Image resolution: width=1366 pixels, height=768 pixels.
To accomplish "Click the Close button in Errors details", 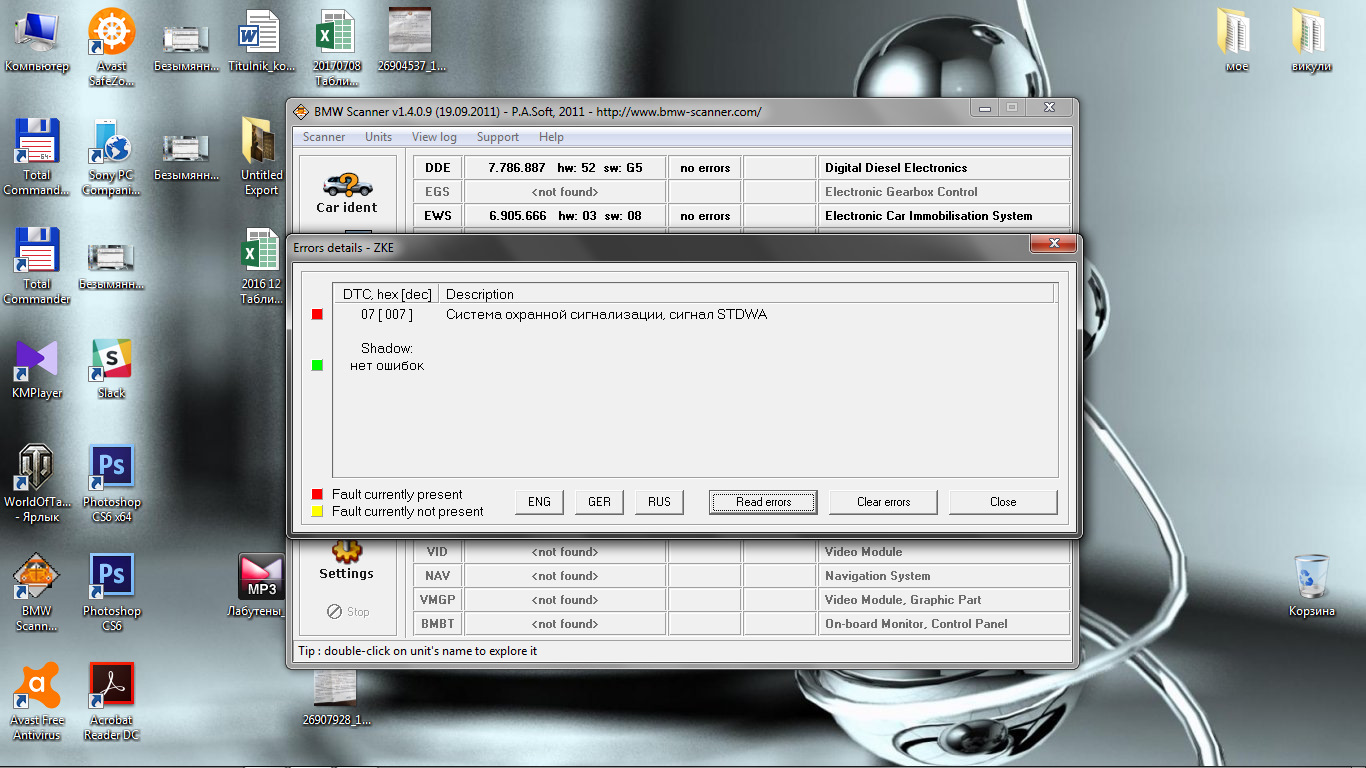I will coord(1003,502).
